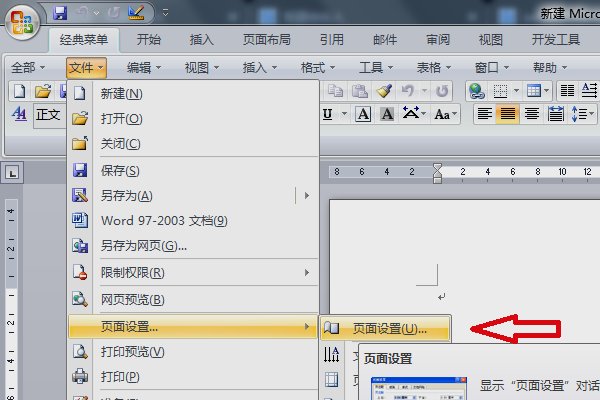Open the 编辑 classic menu

tap(144, 68)
